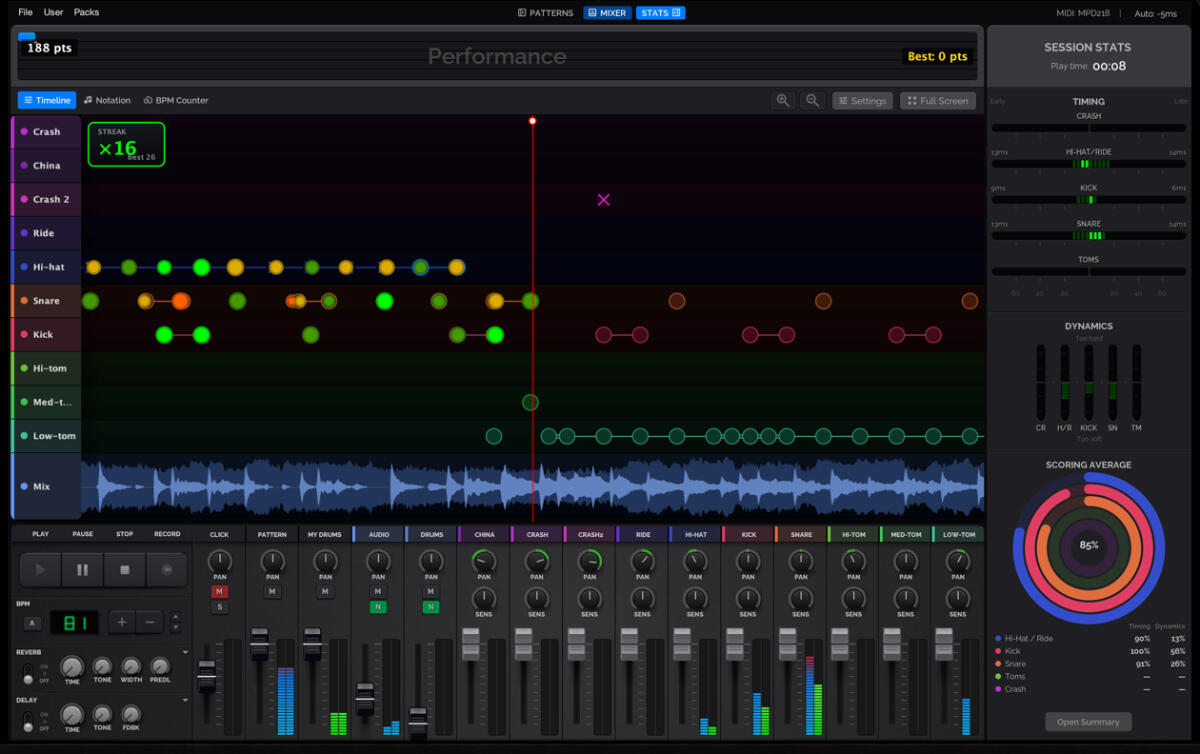
Task: Click the MIDI: MPD218 device label
Action: [1084, 13]
